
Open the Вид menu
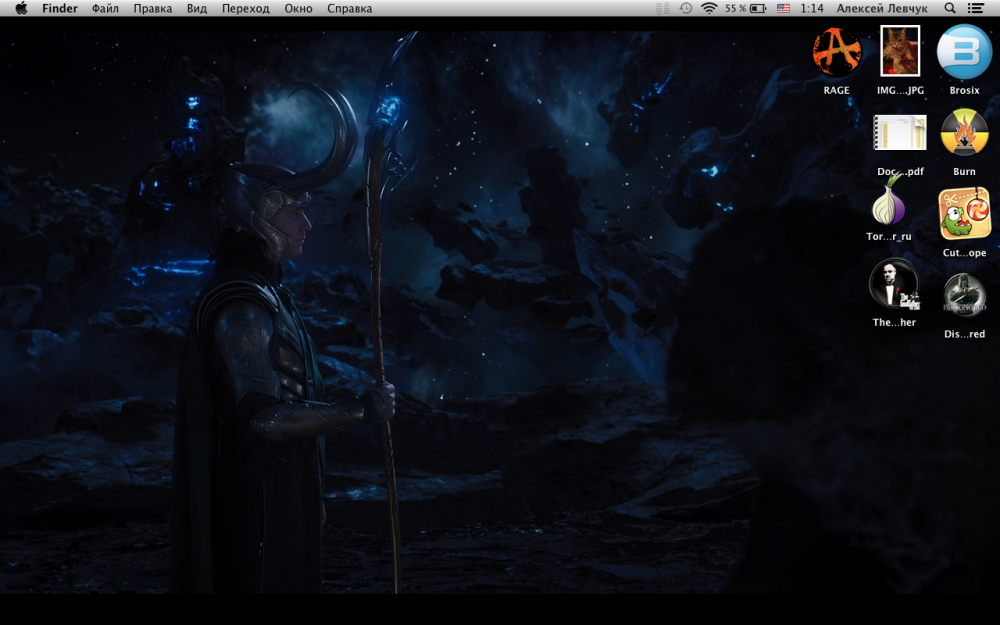[197, 8]
